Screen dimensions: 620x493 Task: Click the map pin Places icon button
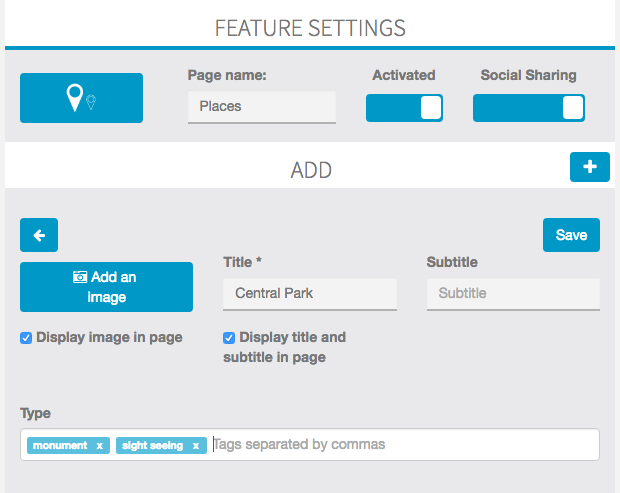pos(81,98)
